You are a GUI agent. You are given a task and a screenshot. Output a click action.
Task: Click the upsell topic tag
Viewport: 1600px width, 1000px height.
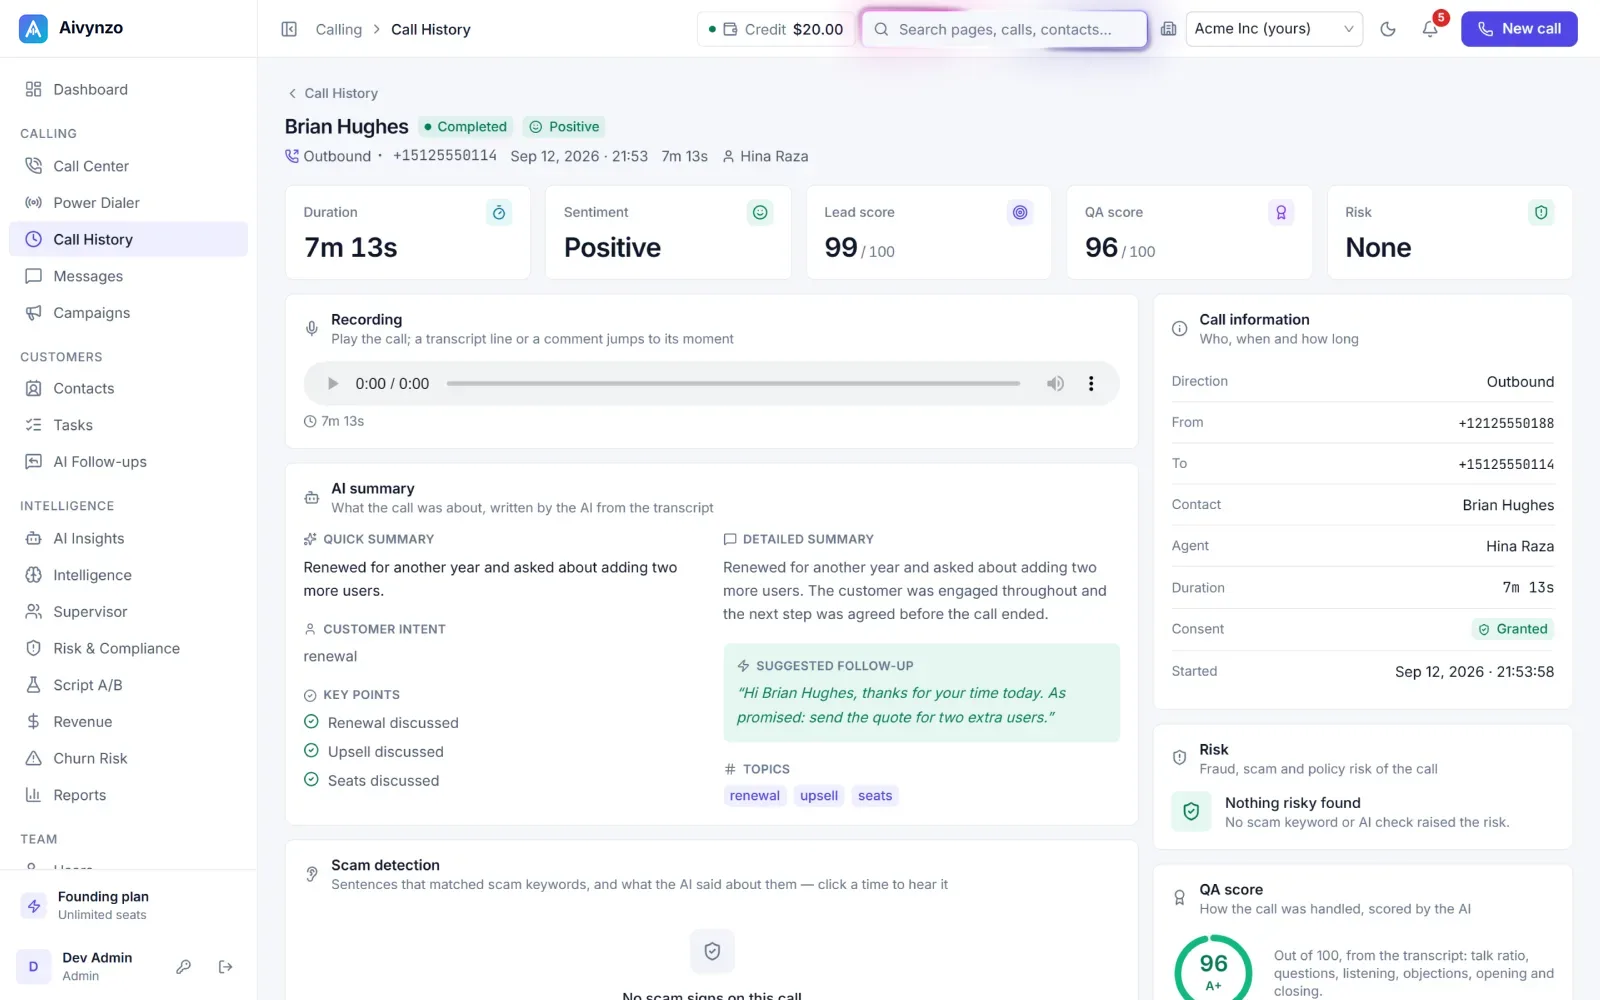point(819,796)
